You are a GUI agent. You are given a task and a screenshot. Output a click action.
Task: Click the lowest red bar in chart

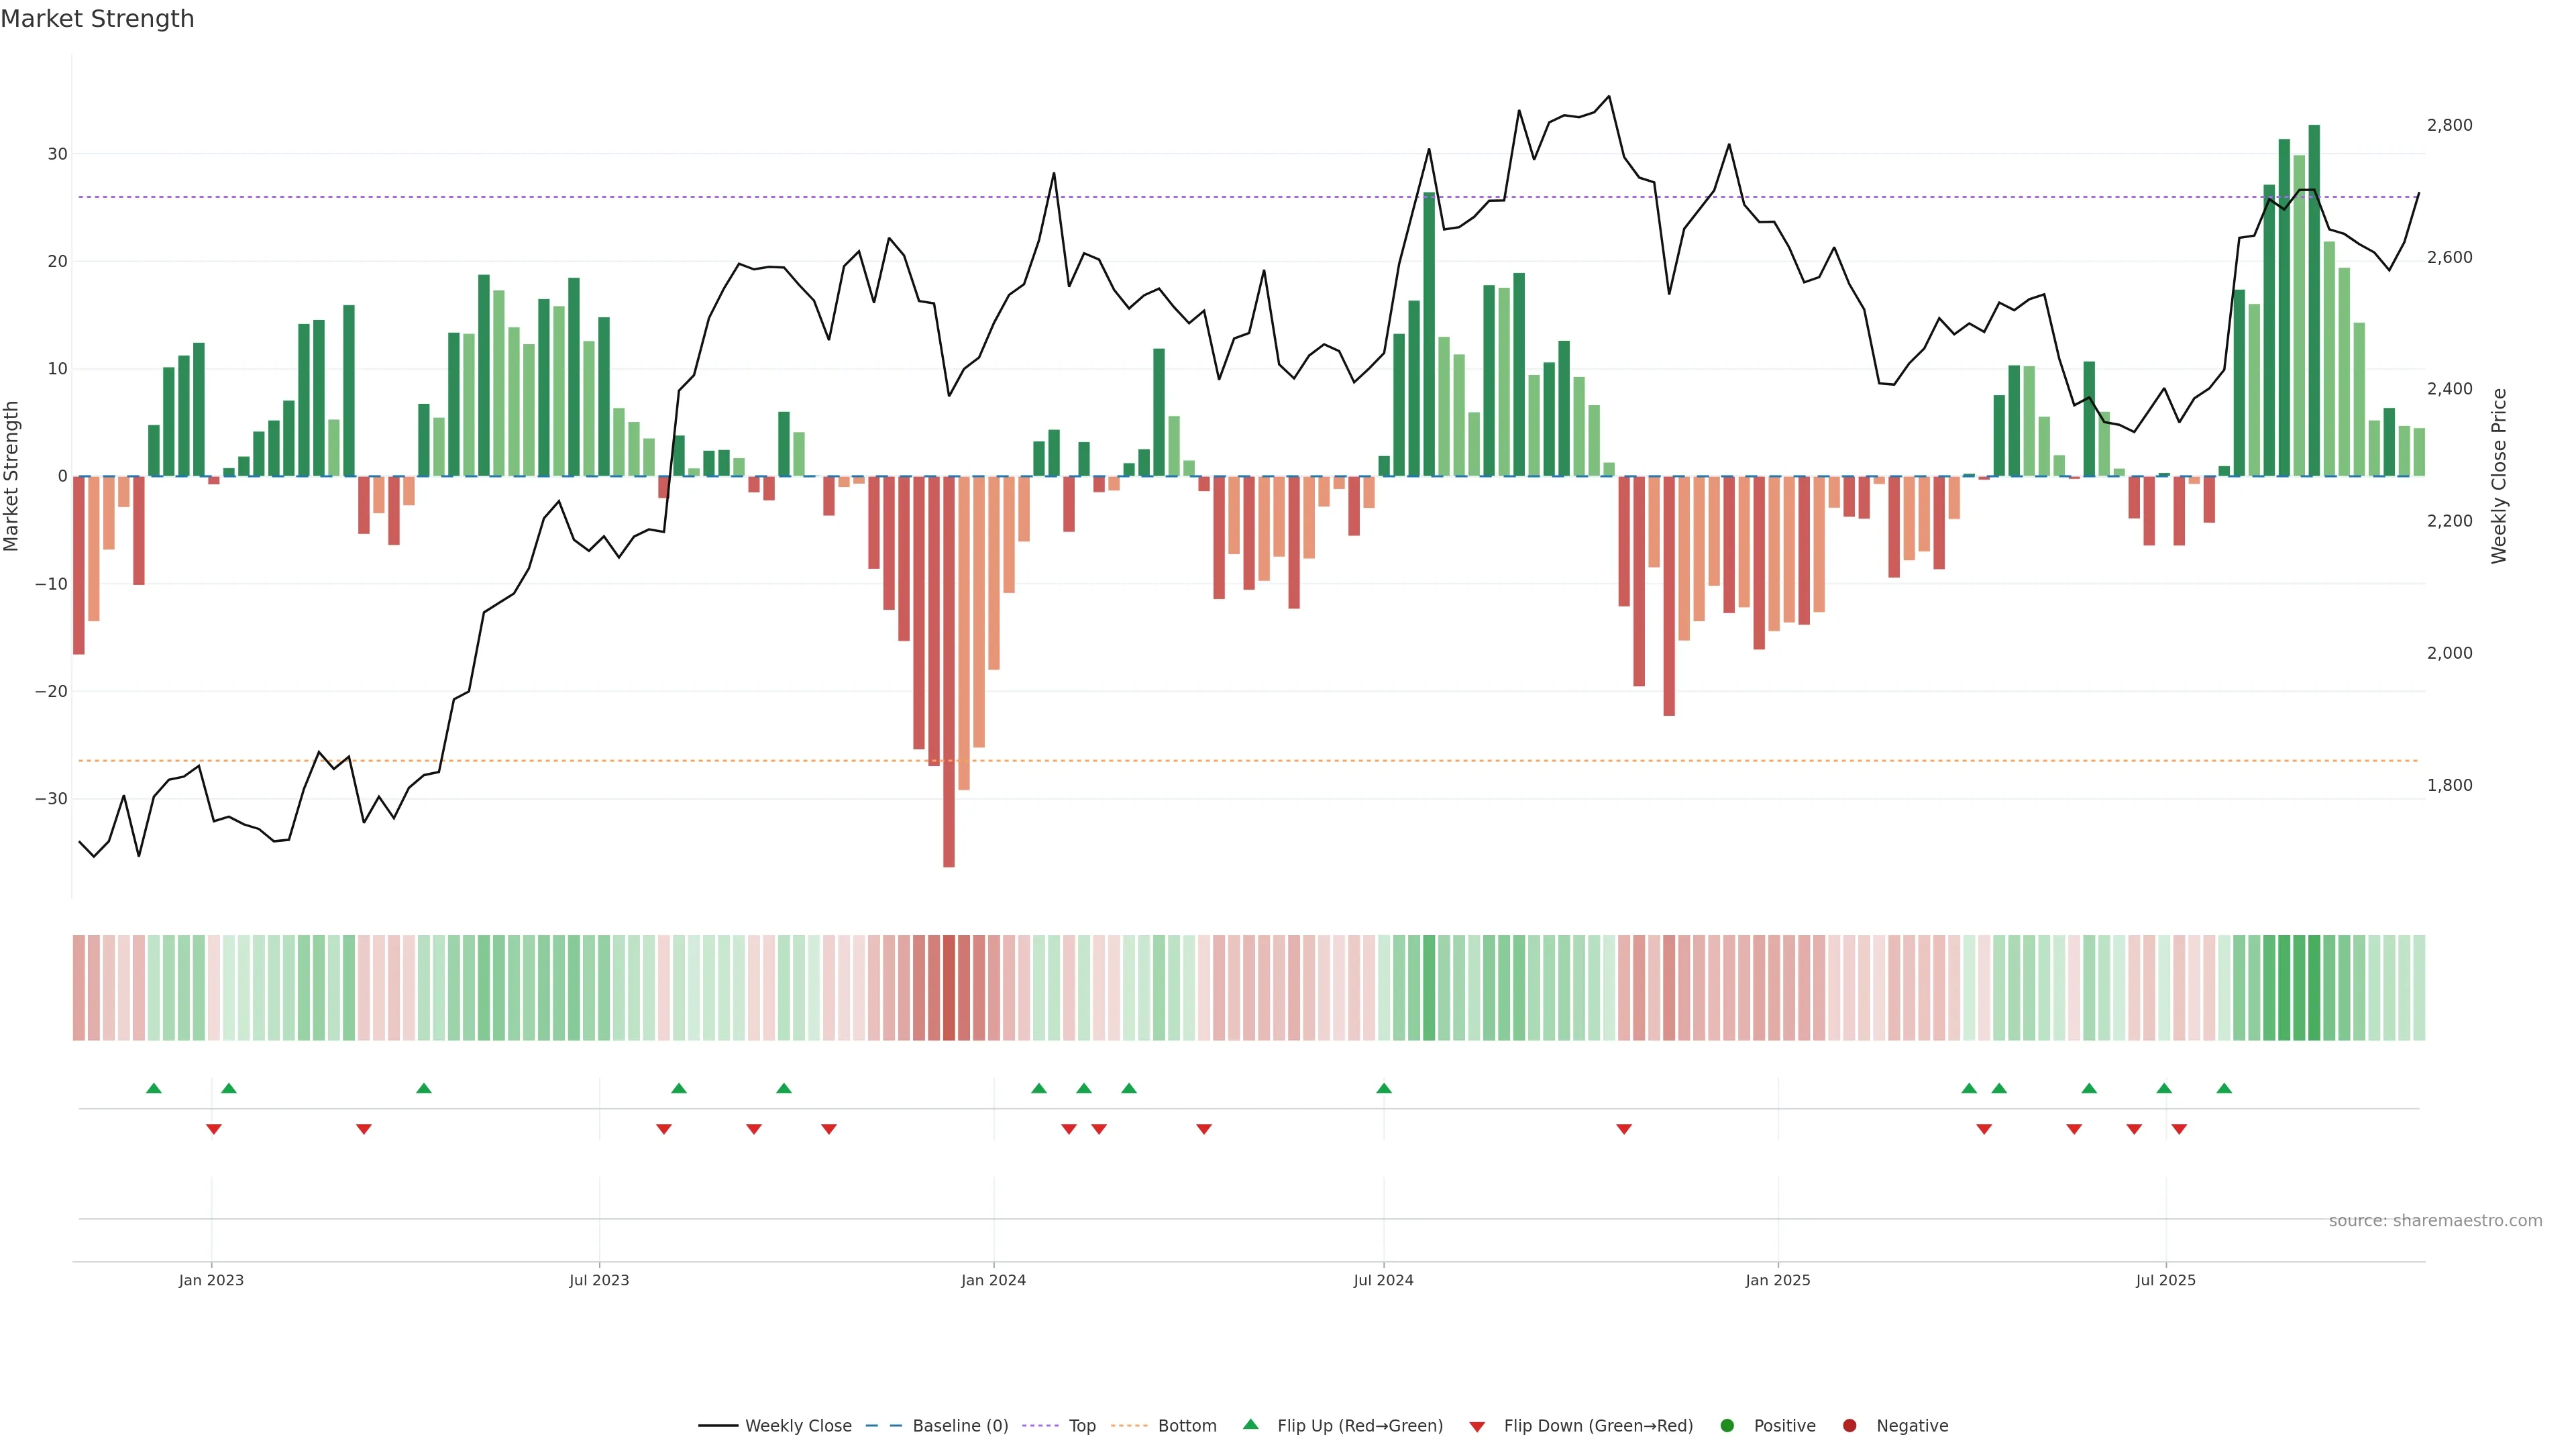coord(949,700)
